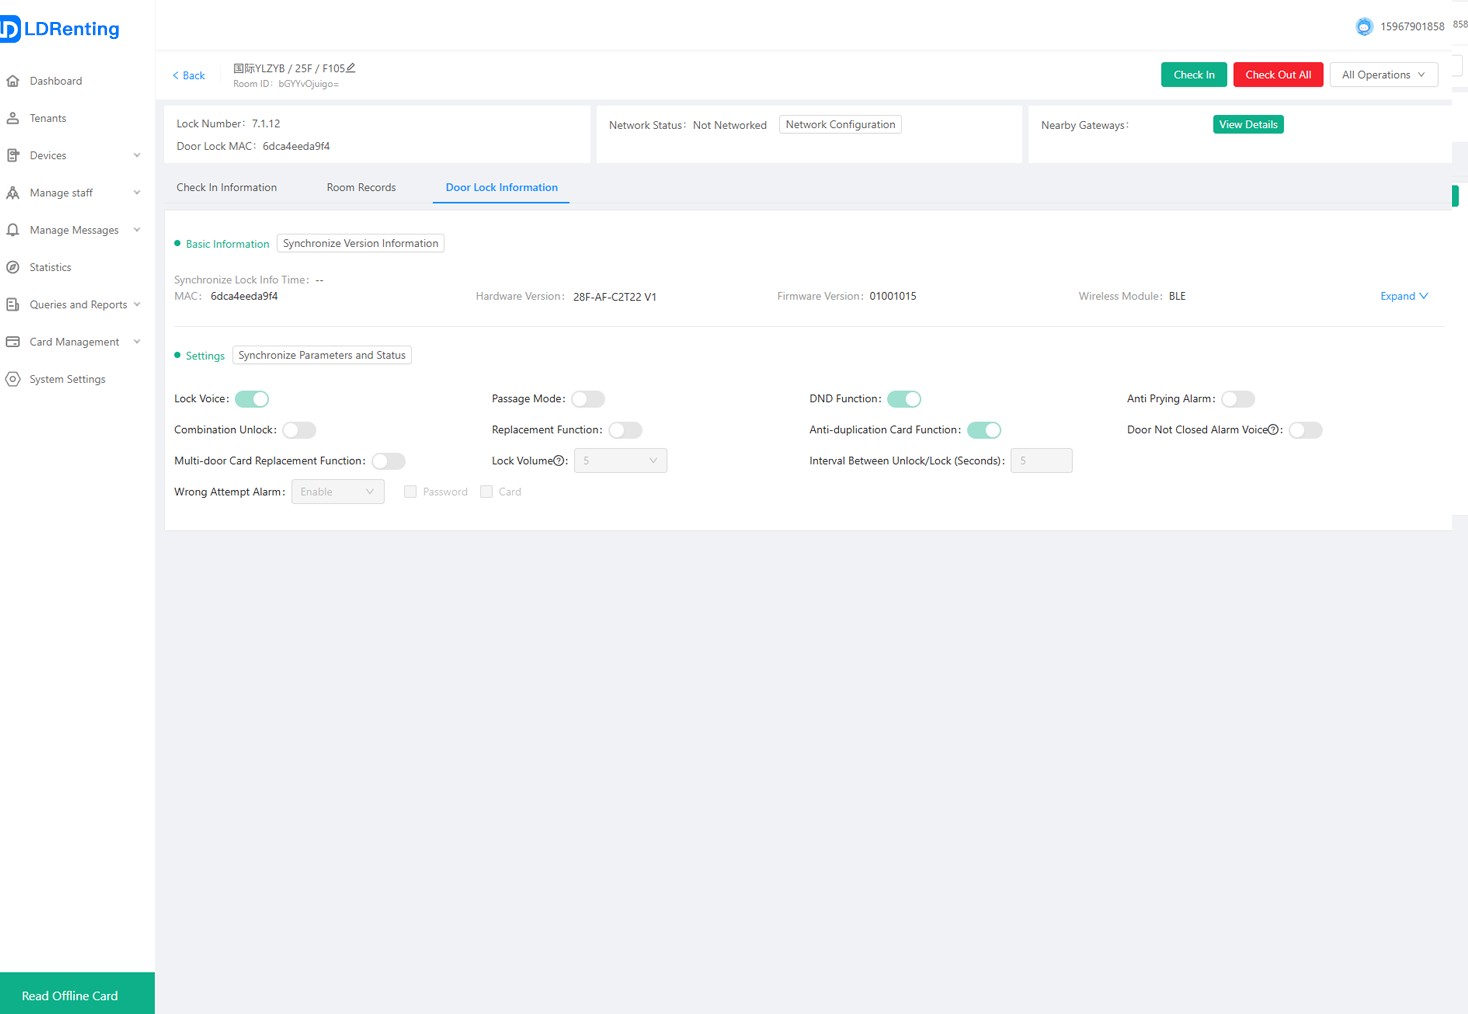Click the pencil edit icon beside F105
1468x1014 pixels.
[351, 68]
